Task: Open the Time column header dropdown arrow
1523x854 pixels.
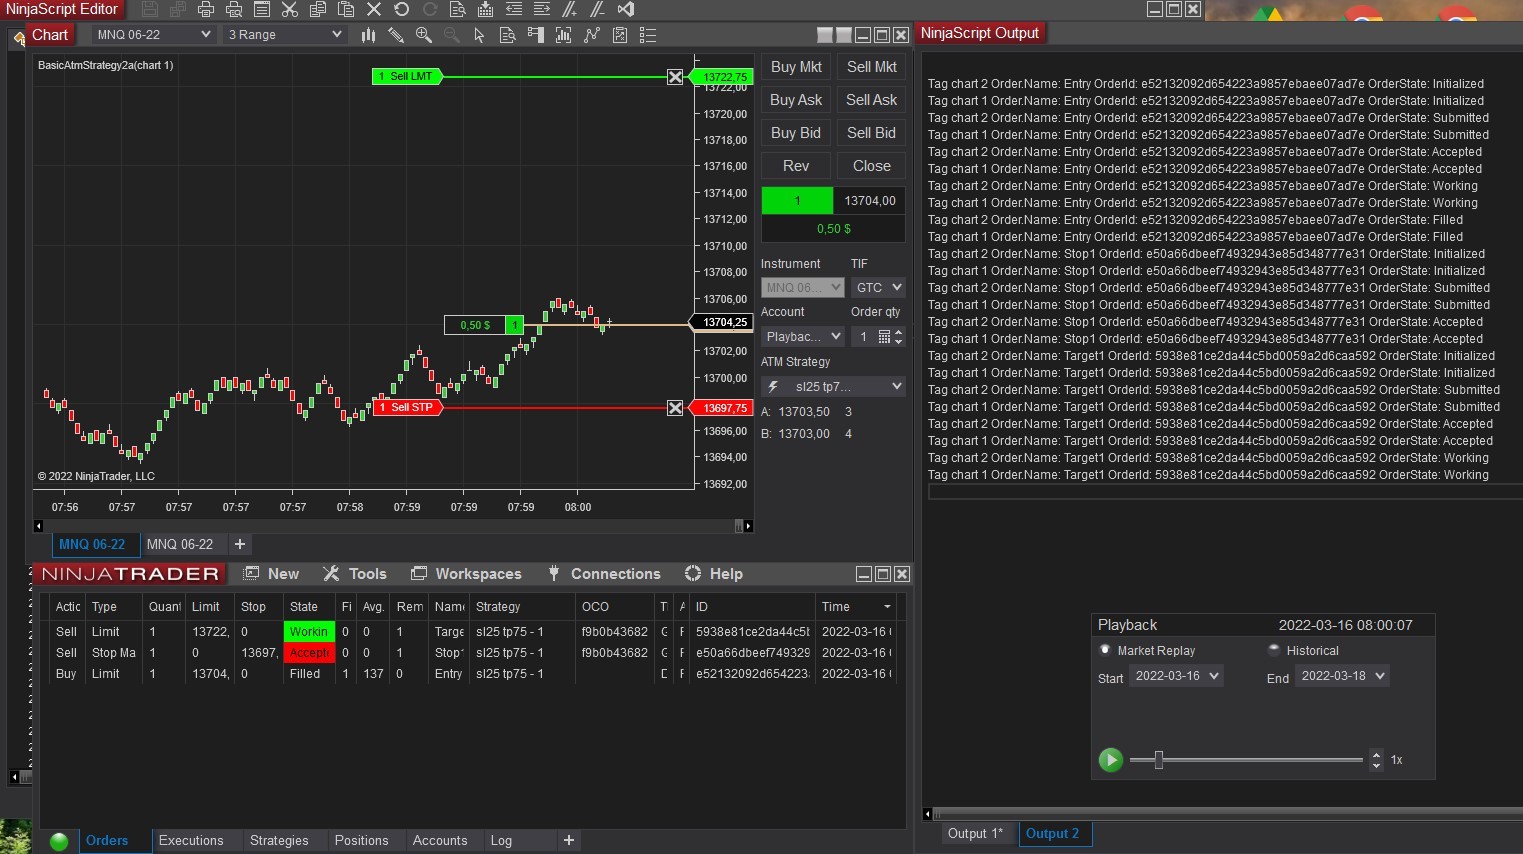Action: click(x=887, y=607)
